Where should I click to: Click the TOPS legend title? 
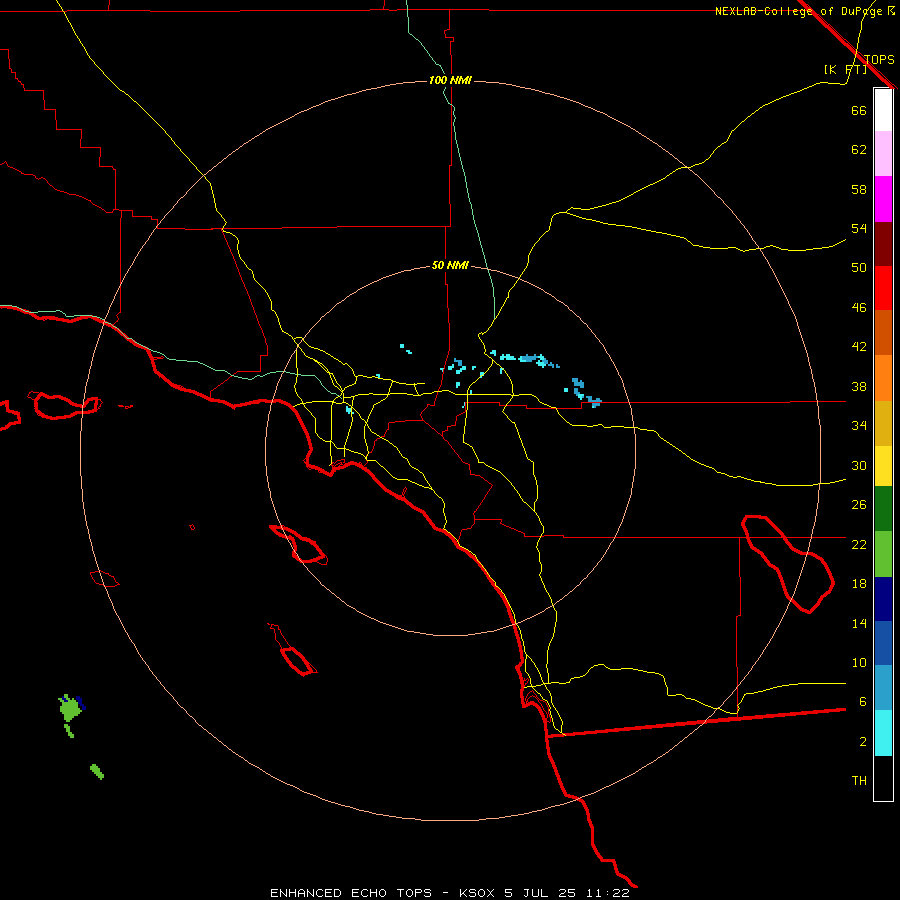point(879,59)
